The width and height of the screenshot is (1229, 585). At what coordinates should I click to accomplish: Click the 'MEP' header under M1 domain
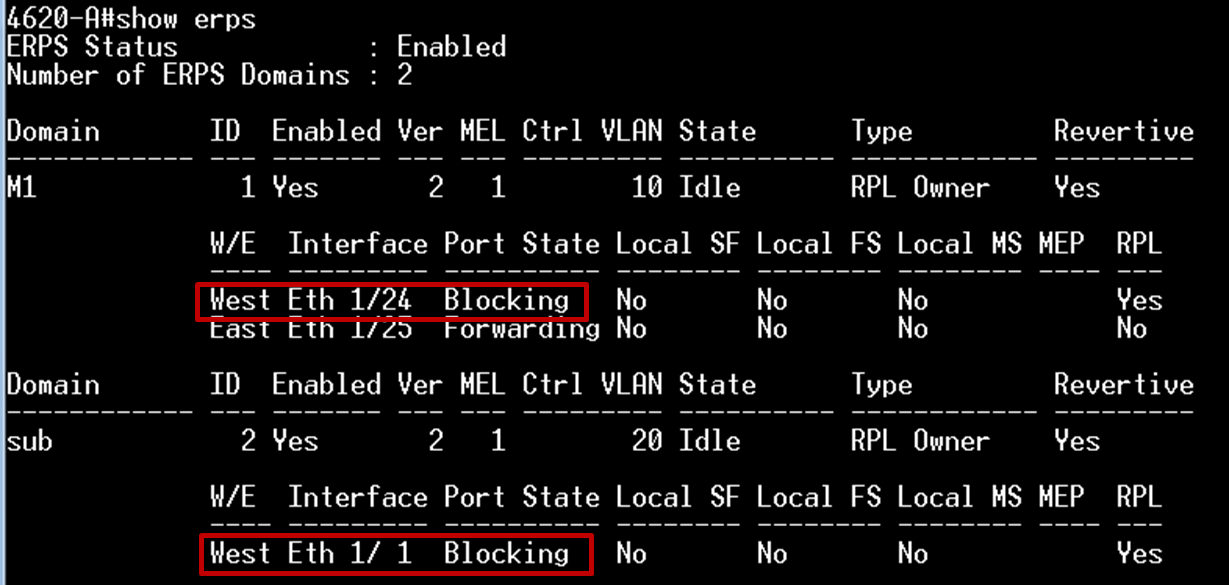[x=1061, y=244]
